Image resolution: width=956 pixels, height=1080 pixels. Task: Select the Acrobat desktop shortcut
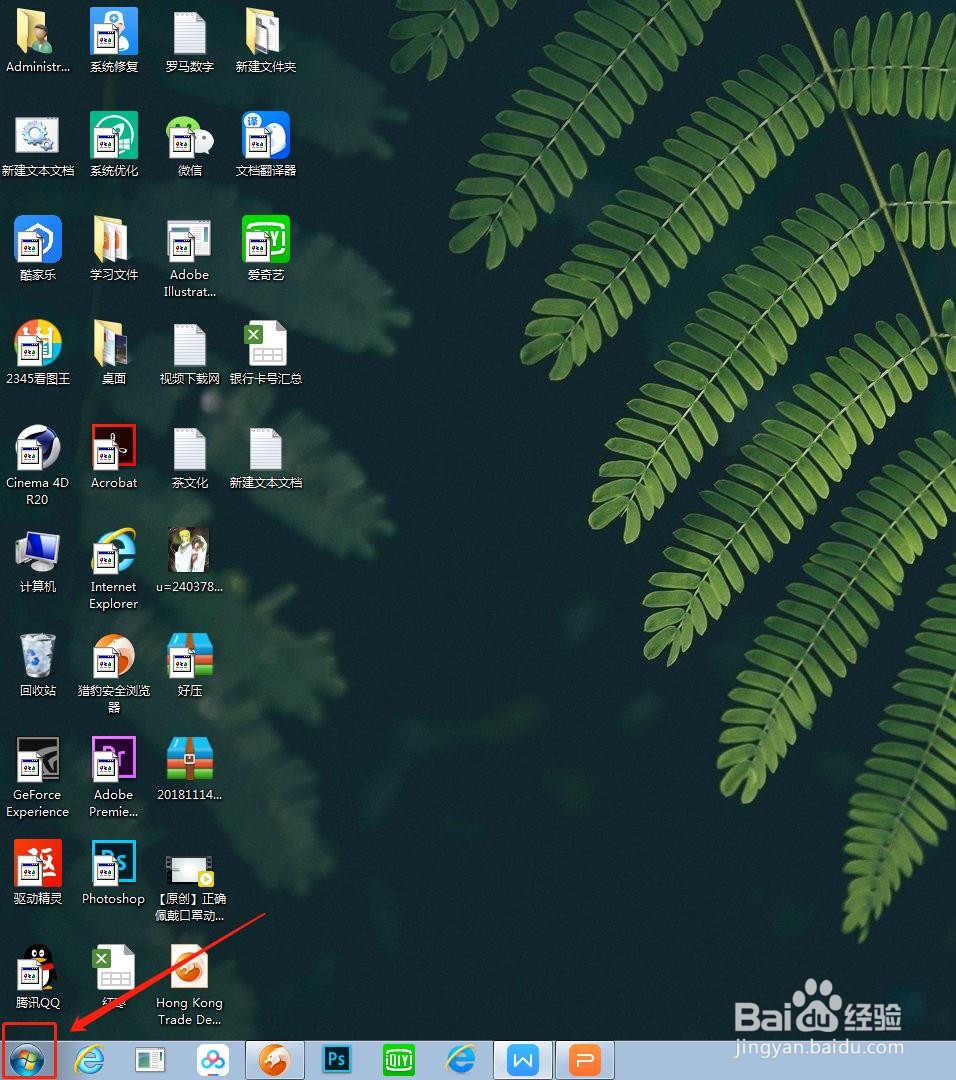click(114, 456)
